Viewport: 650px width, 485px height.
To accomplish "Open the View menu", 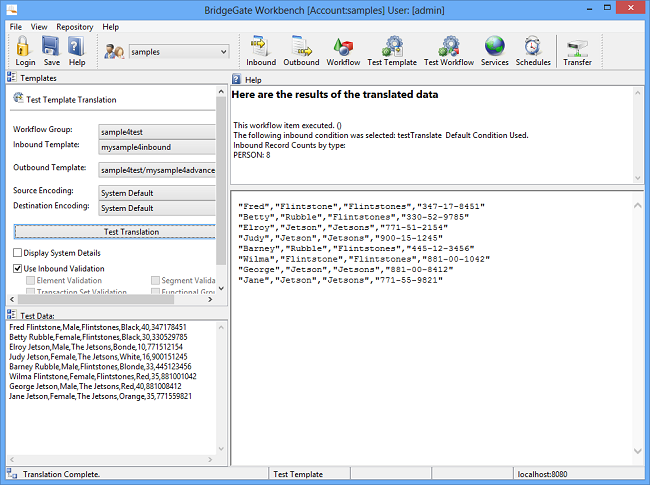I will point(39,27).
